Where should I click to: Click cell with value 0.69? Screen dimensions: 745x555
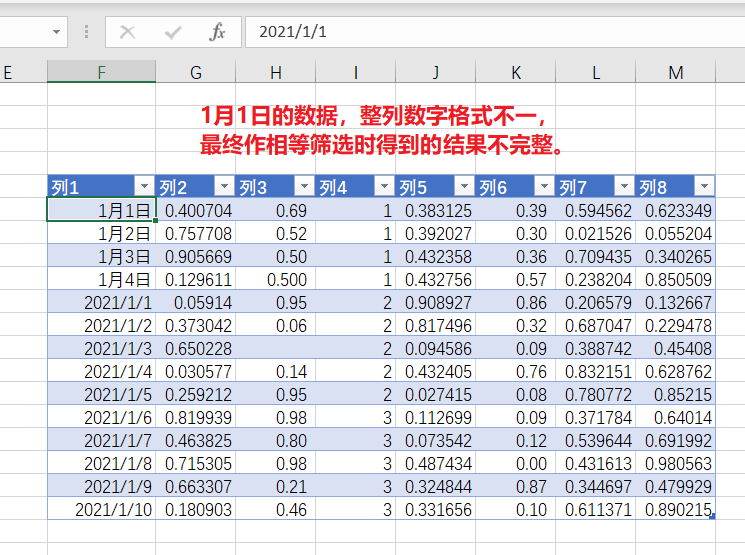point(276,210)
